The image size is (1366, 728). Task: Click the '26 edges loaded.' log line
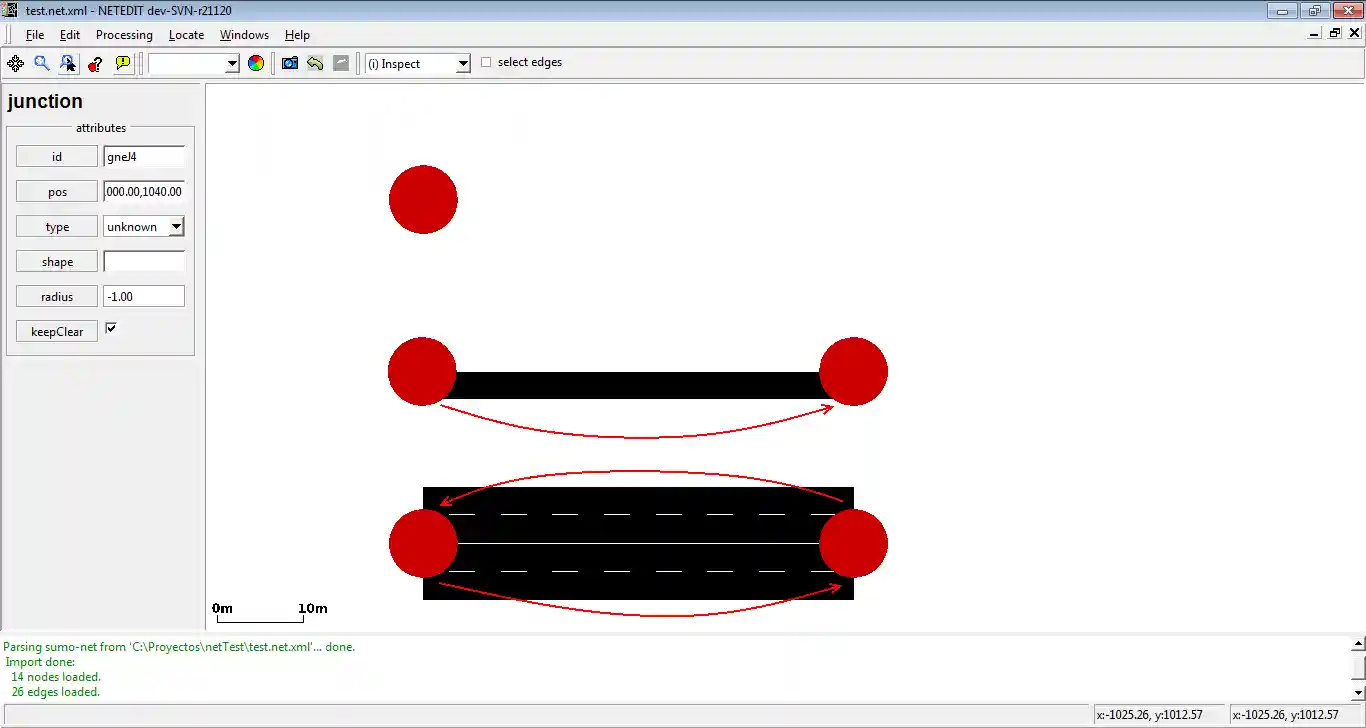(x=56, y=692)
